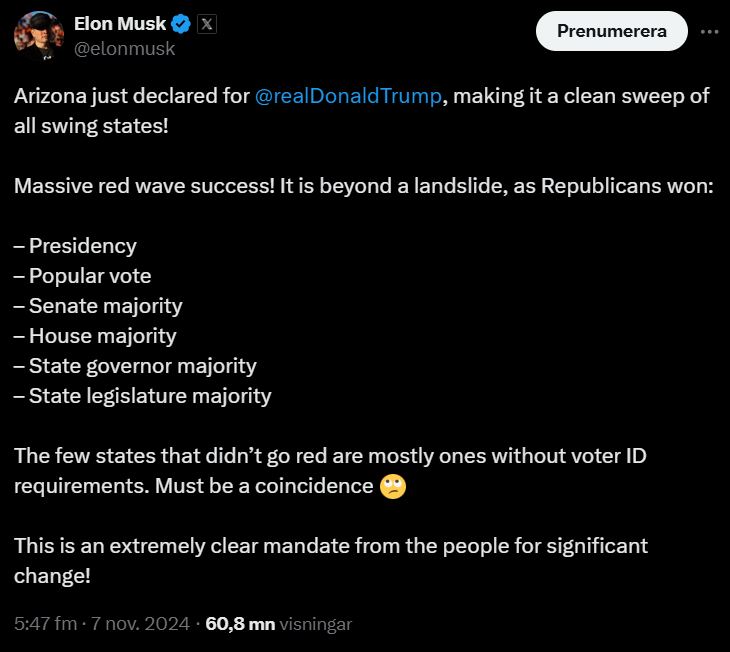Screen dimensions: 730x652
Task: Click the 'Massive red wave success' paragraph
Action: point(363,186)
